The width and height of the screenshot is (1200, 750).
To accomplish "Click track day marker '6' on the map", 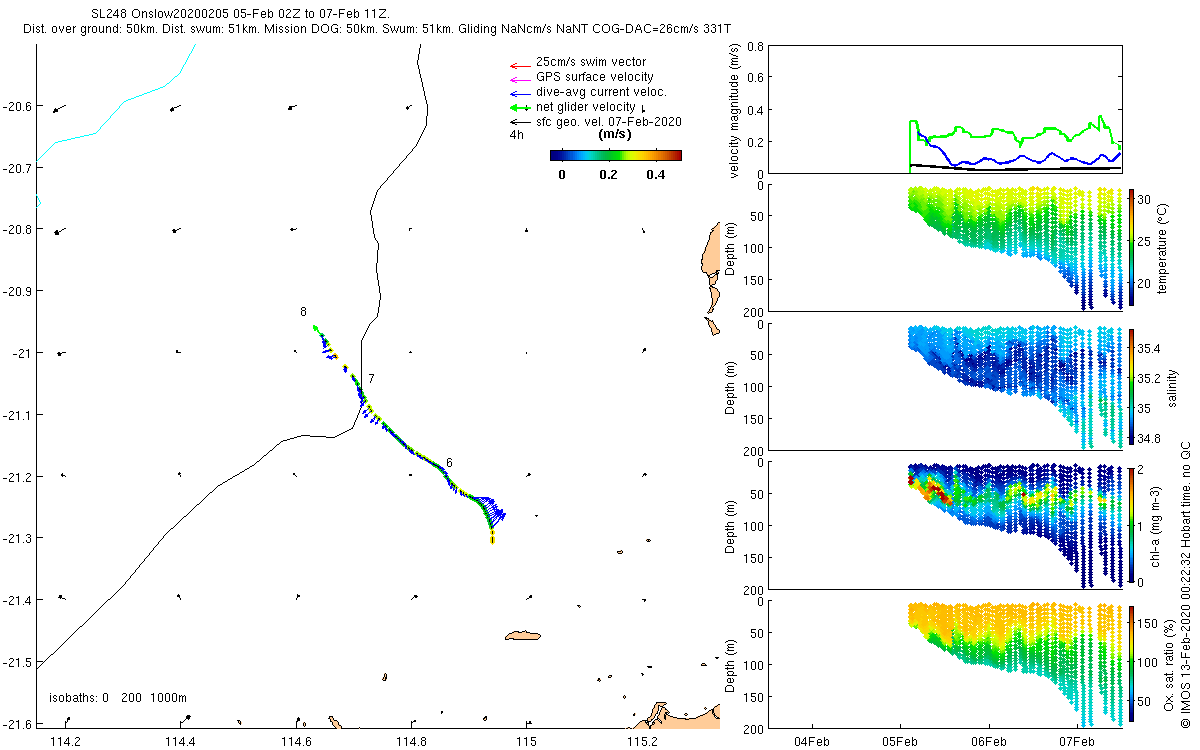I will 449,463.
